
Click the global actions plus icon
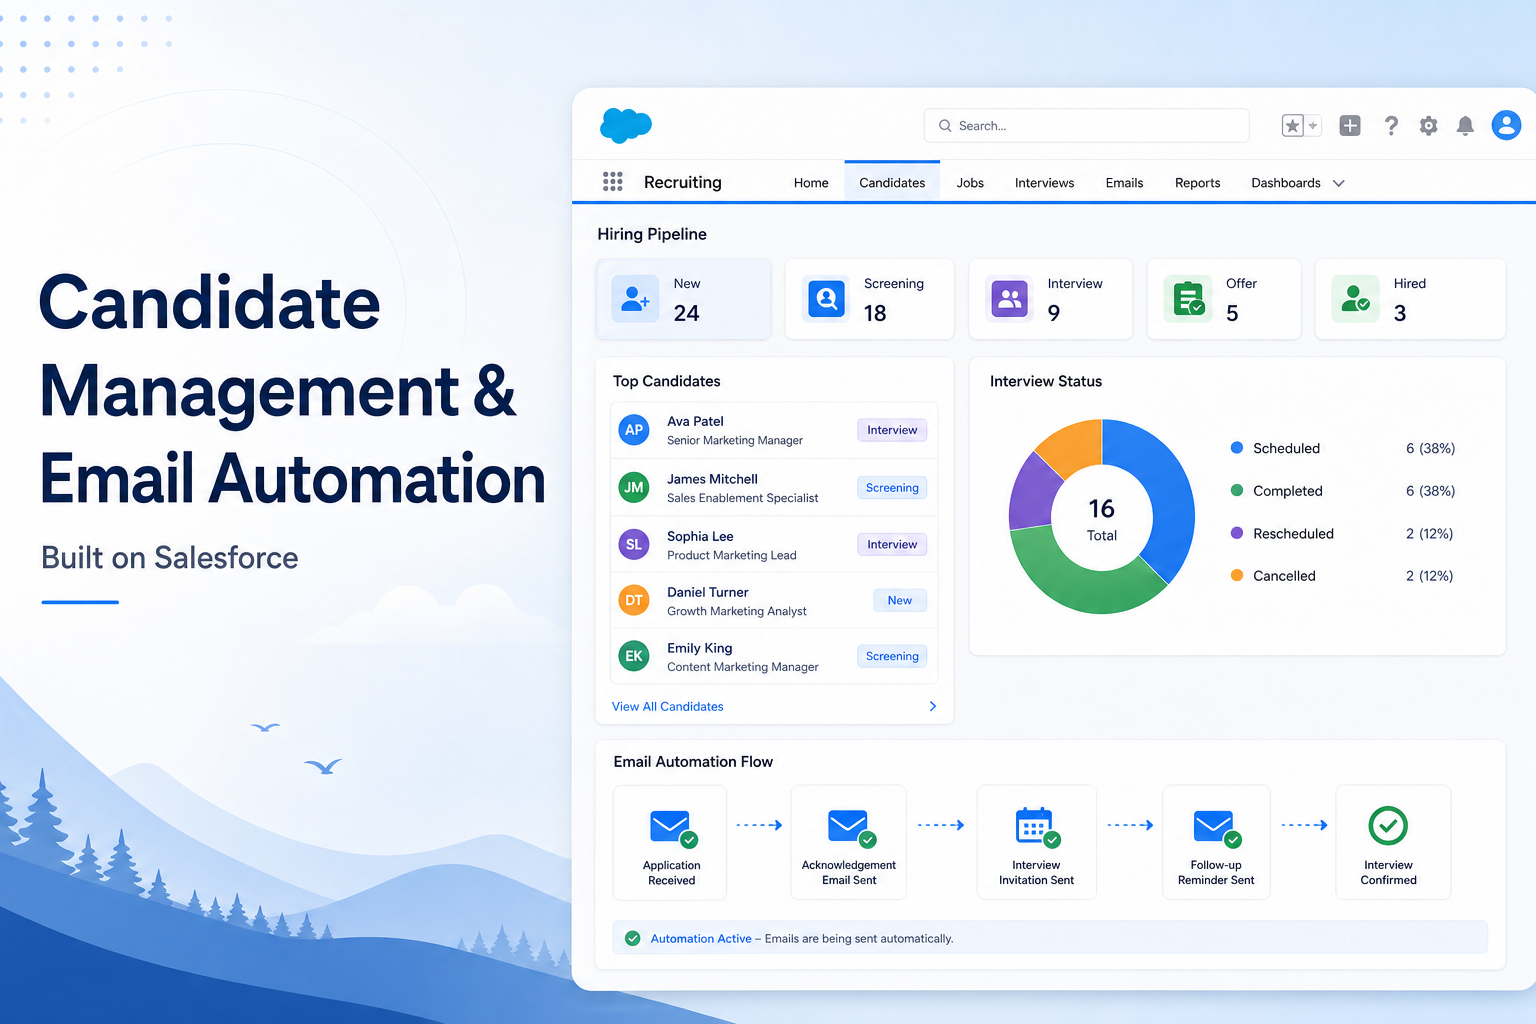coord(1350,126)
